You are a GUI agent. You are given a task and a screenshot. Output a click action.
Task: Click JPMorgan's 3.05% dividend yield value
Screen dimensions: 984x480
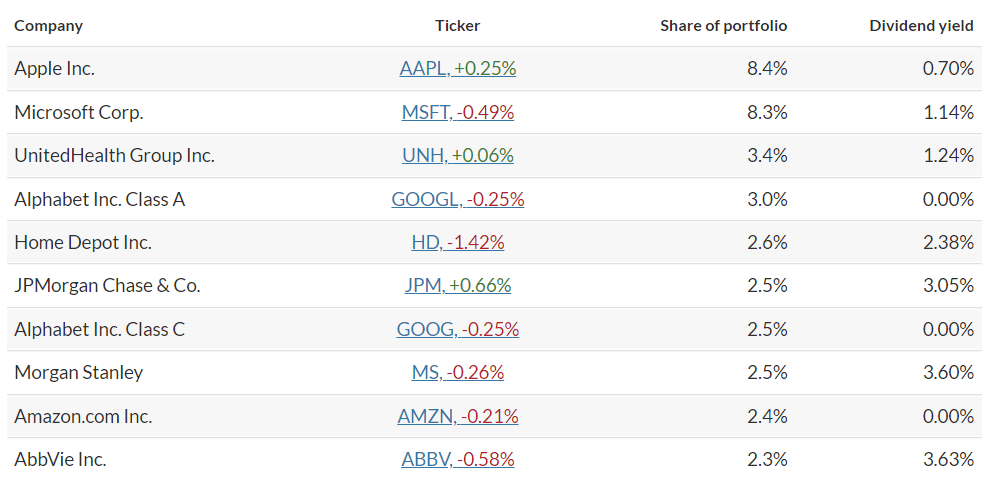948,286
